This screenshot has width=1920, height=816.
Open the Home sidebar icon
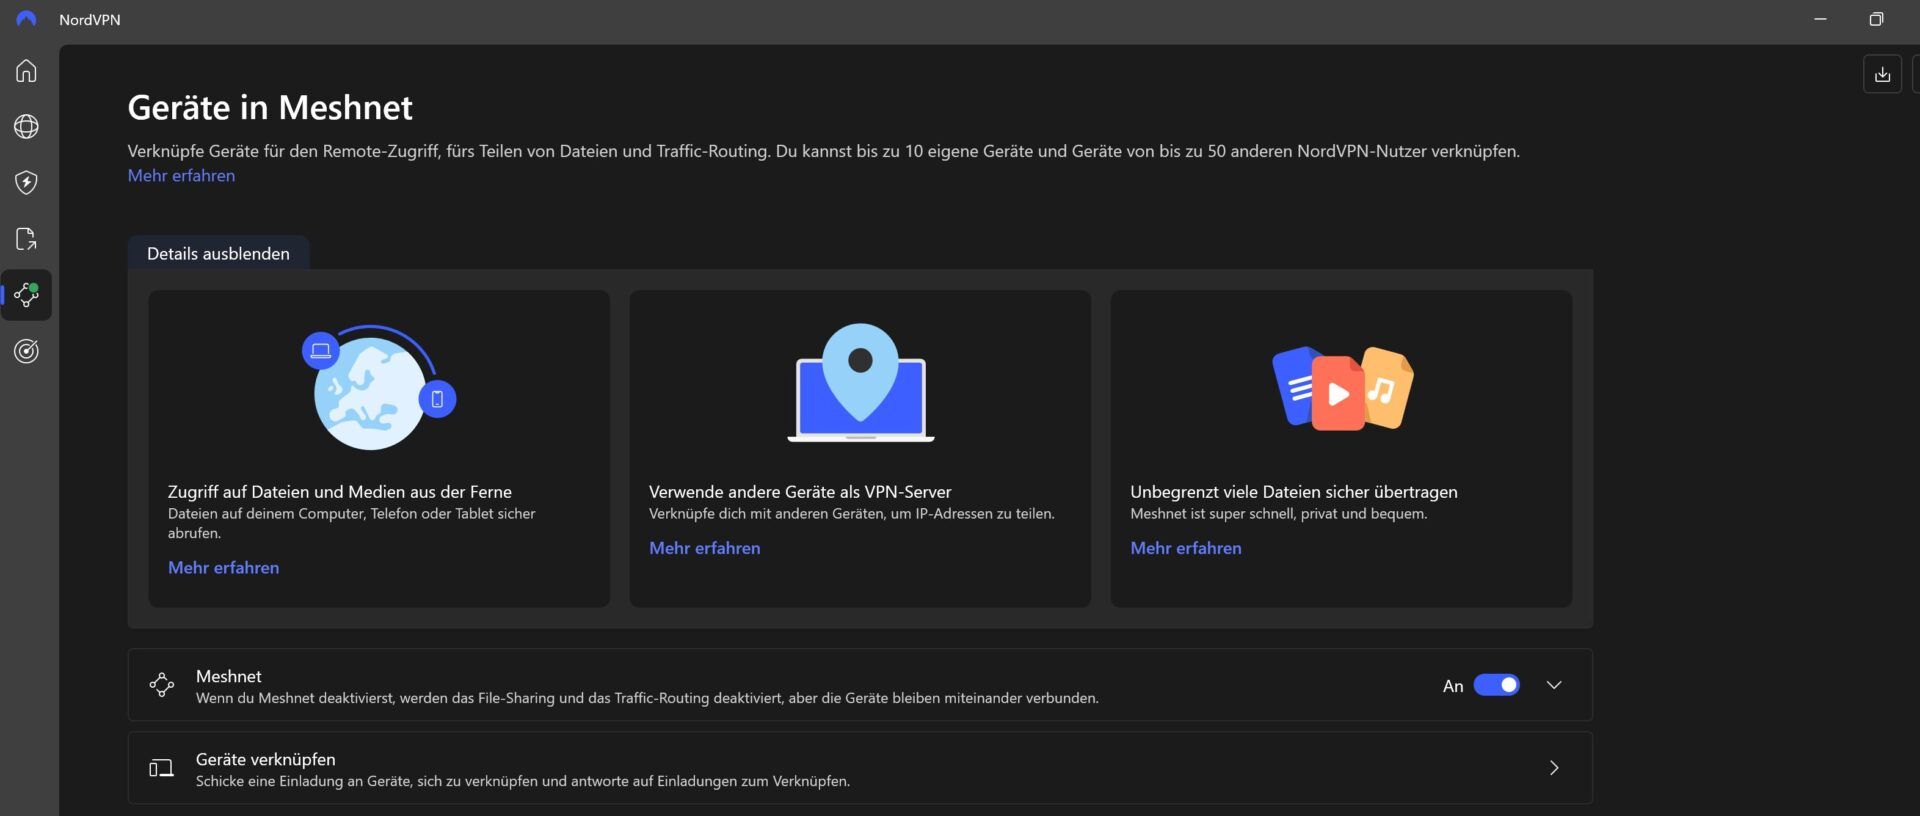[26, 71]
